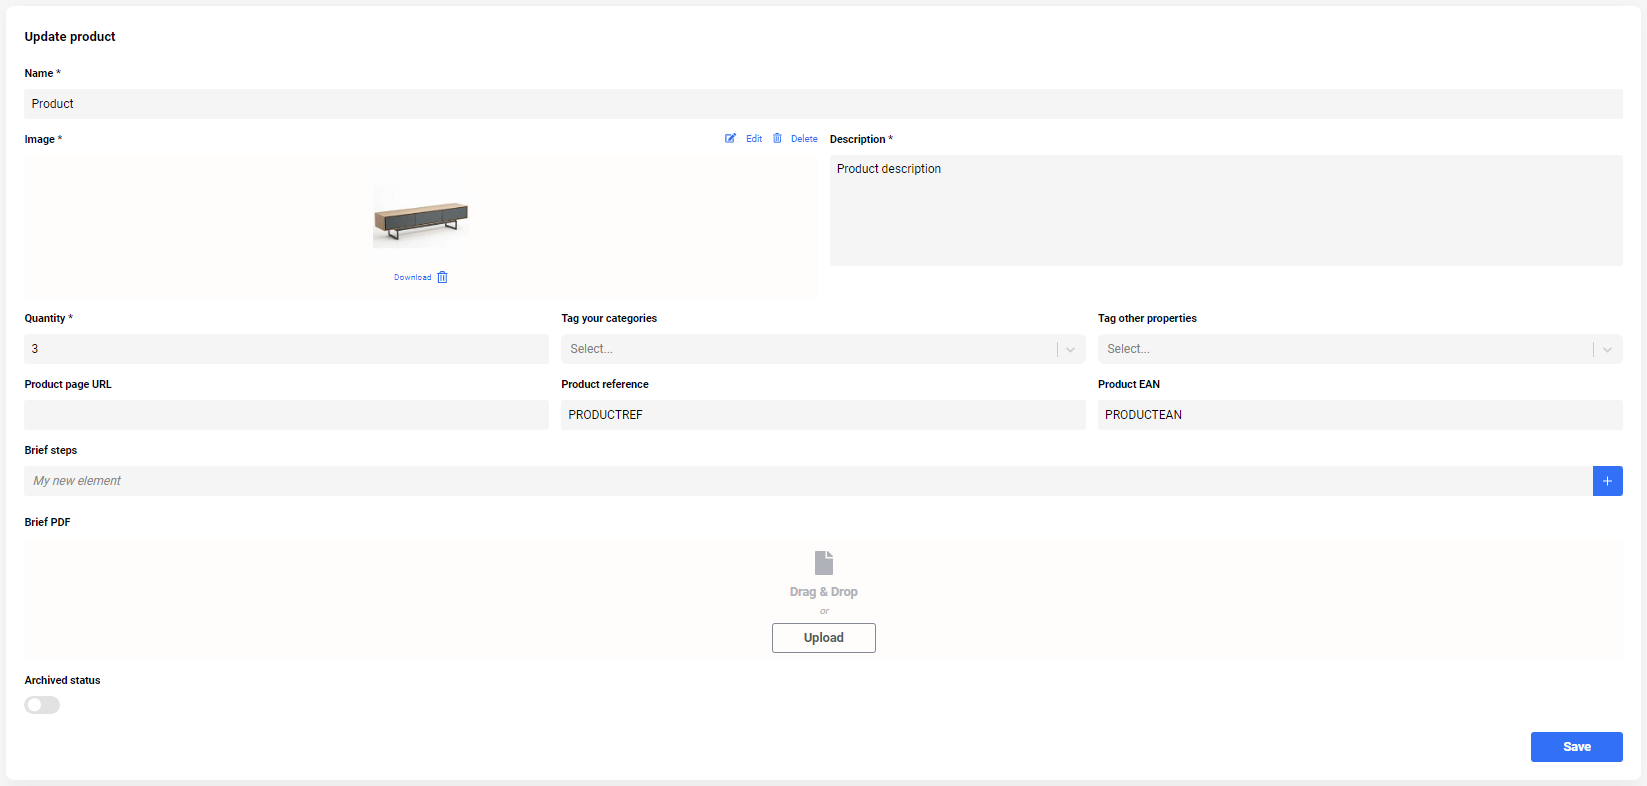Focus the Quantity field
Screen dimensions: 1647x786
[x=286, y=349]
